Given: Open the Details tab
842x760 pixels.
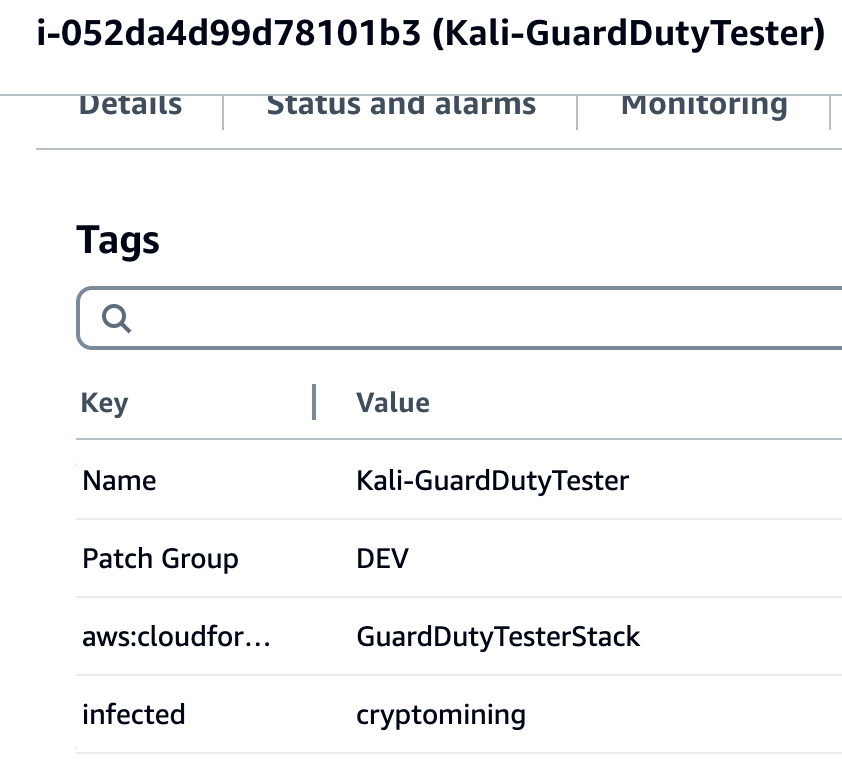Looking at the screenshot, I should (130, 103).
